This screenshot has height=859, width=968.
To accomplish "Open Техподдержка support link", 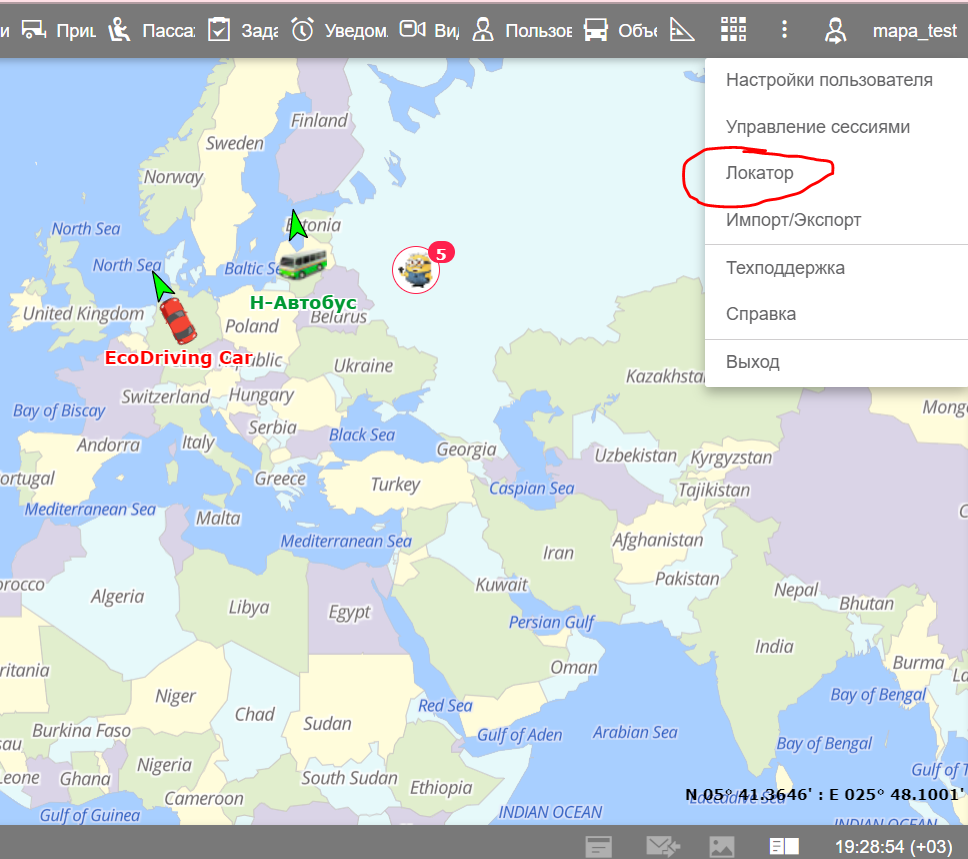I will pyautogui.click(x=785, y=268).
